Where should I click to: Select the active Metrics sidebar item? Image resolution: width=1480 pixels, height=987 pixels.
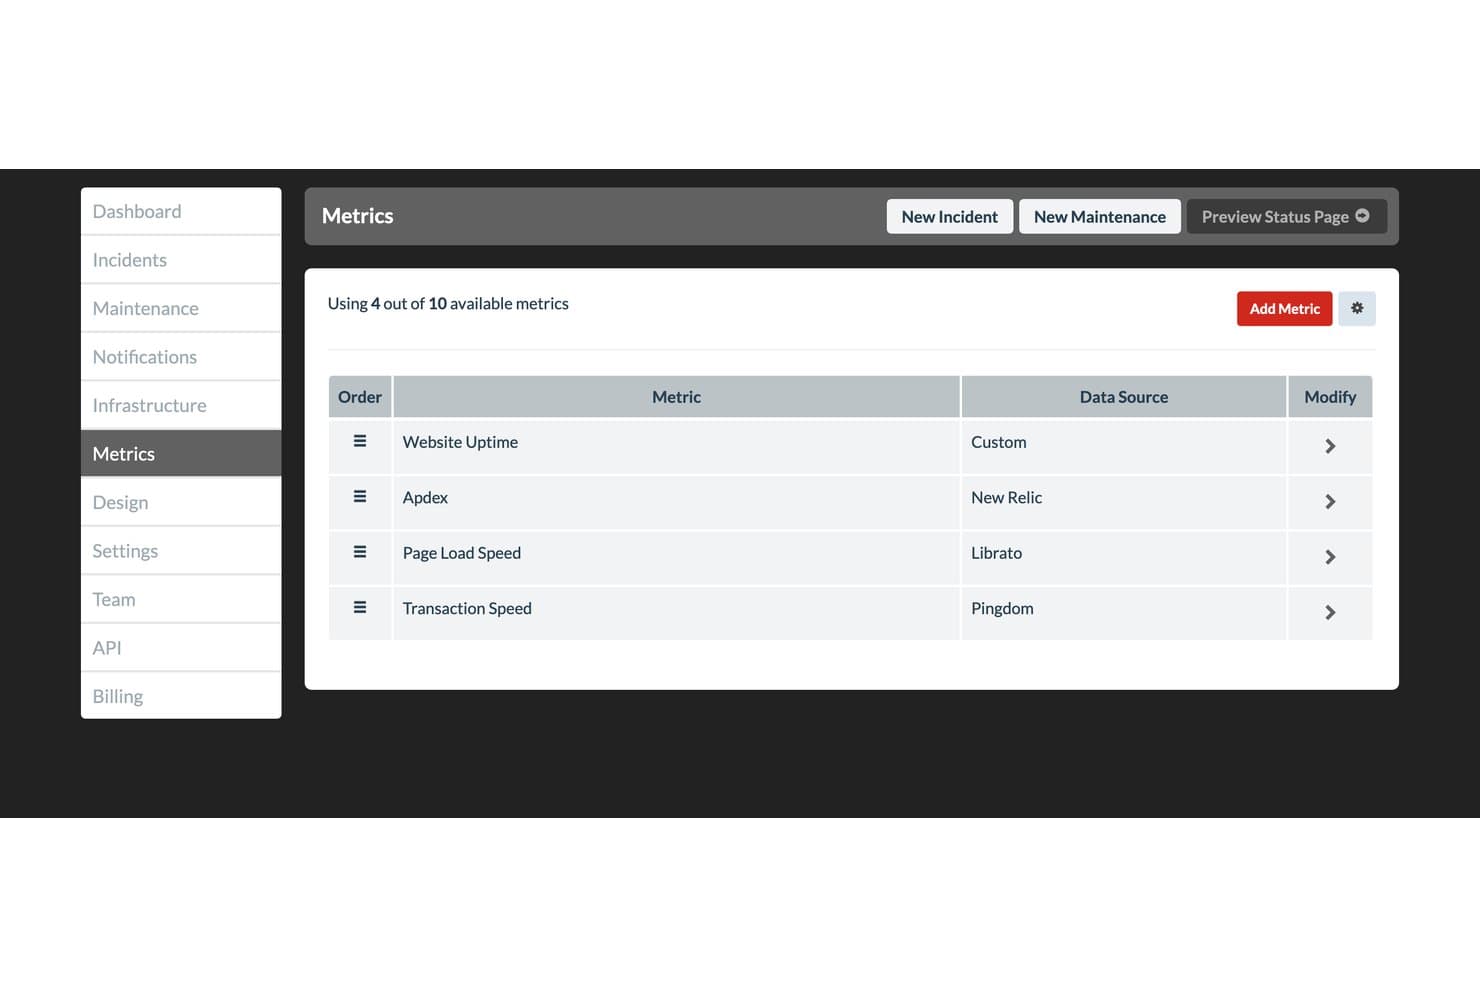click(x=181, y=454)
